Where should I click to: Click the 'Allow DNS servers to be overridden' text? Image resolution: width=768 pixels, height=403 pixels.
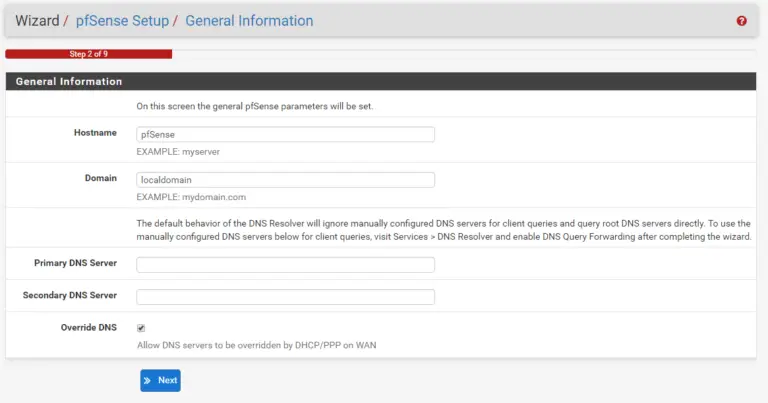[257, 345]
